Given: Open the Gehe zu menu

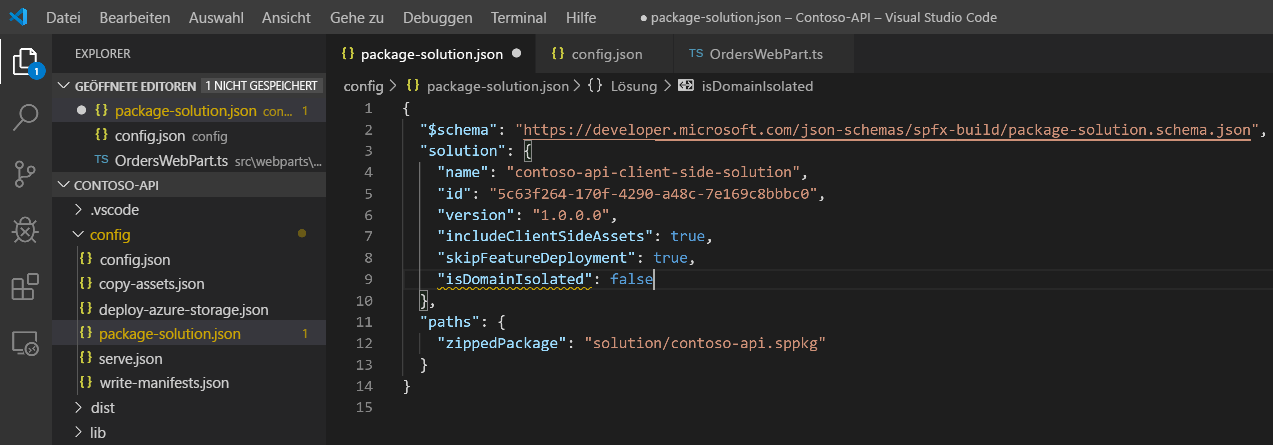Looking at the screenshot, I should coord(357,18).
